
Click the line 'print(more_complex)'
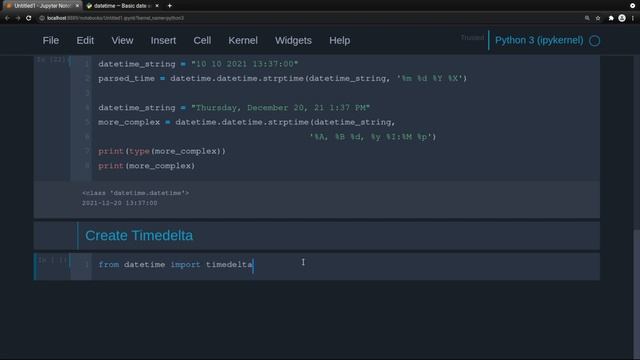(x=147, y=166)
